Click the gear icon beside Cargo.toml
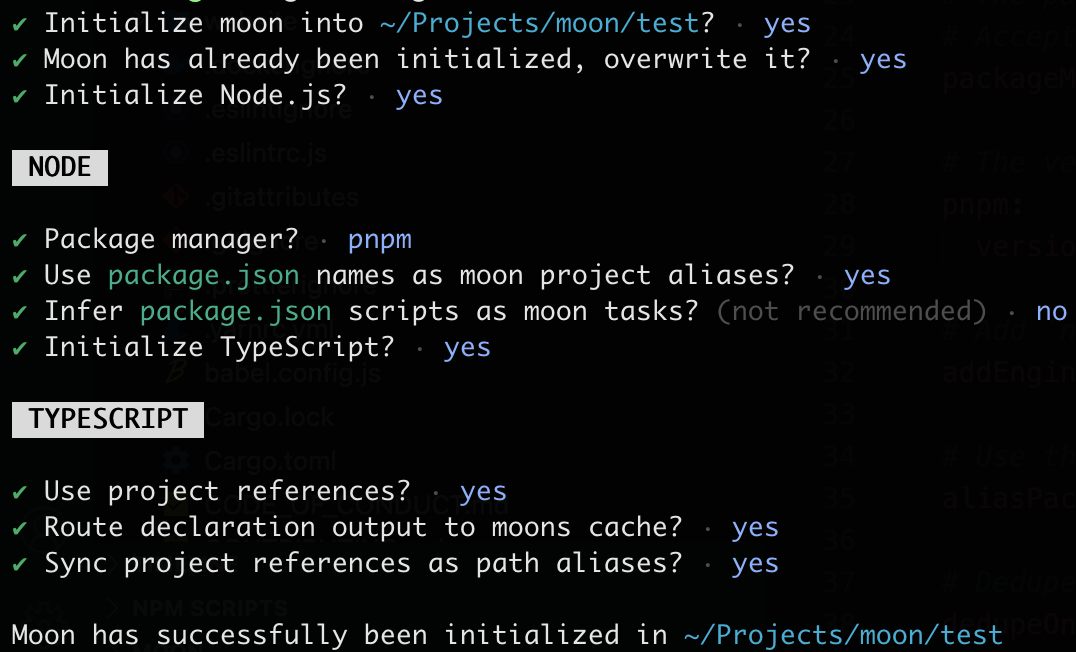Screen dimensions: 1076x652 point(180,461)
